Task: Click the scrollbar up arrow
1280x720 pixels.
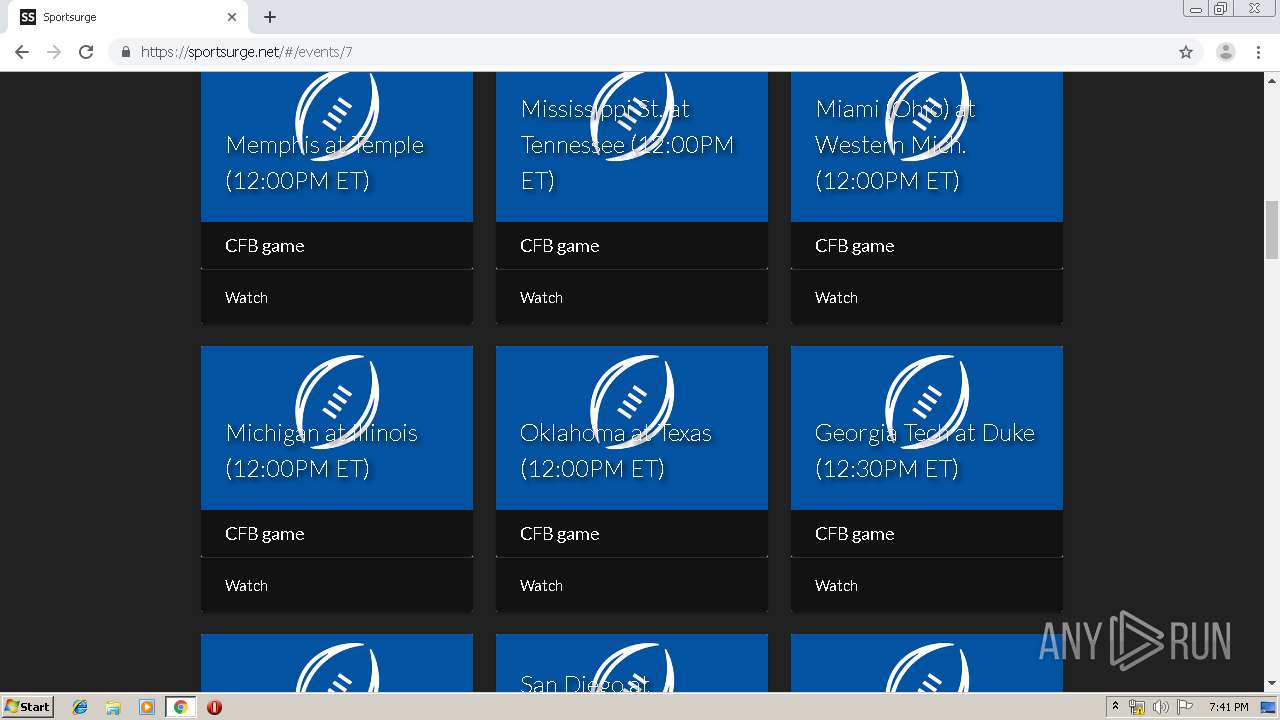Action: pyautogui.click(x=1272, y=80)
